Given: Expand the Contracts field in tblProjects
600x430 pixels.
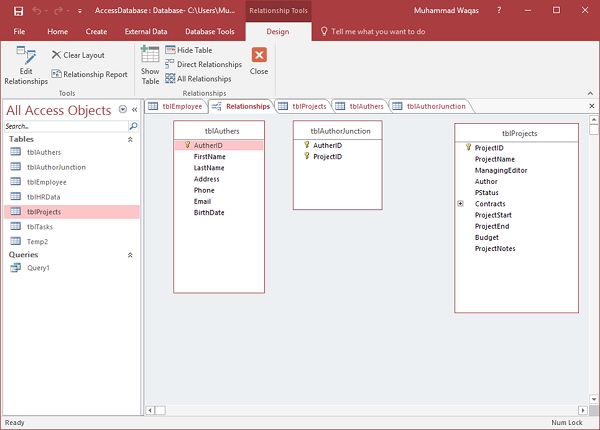Looking at the screenshot, I should pos(460,203).
